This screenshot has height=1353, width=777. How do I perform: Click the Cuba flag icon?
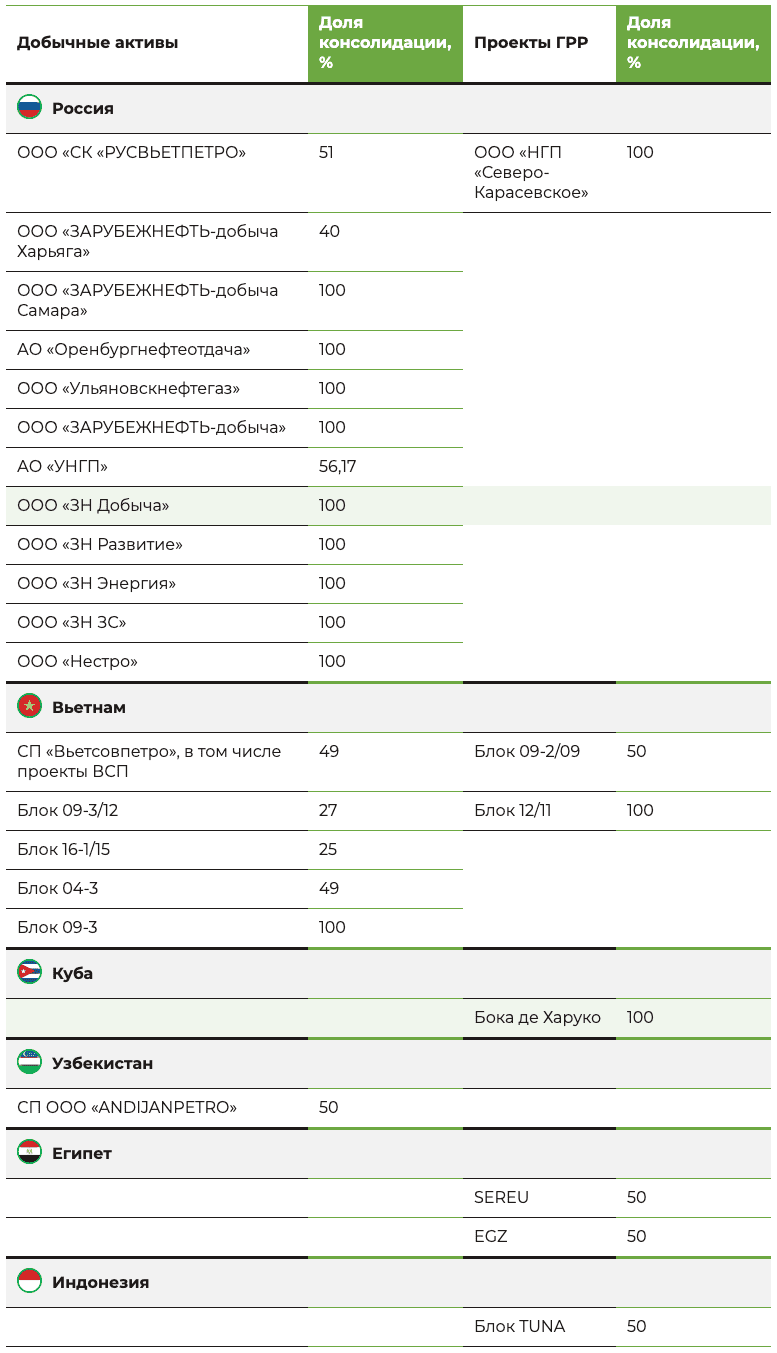[x=29, y=973]
